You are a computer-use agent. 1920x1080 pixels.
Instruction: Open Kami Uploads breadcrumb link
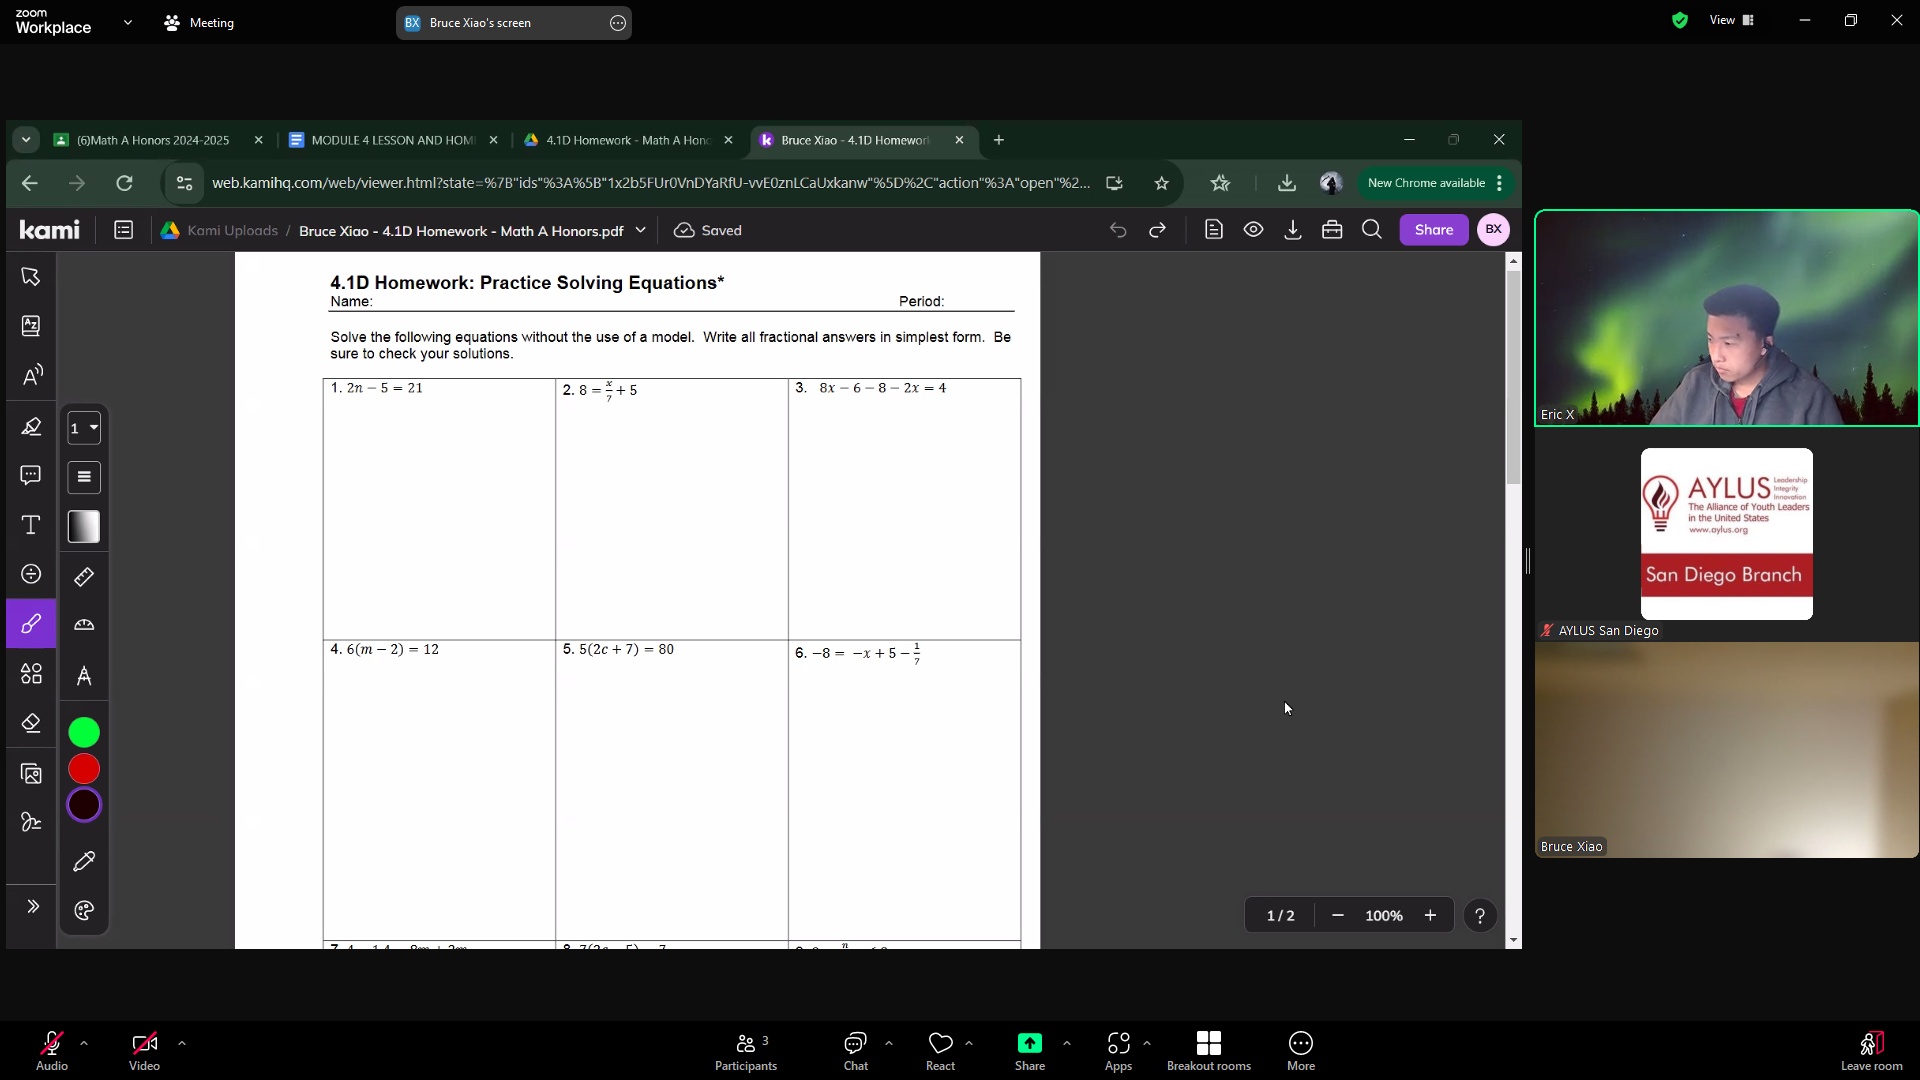(x=233, y=231)
